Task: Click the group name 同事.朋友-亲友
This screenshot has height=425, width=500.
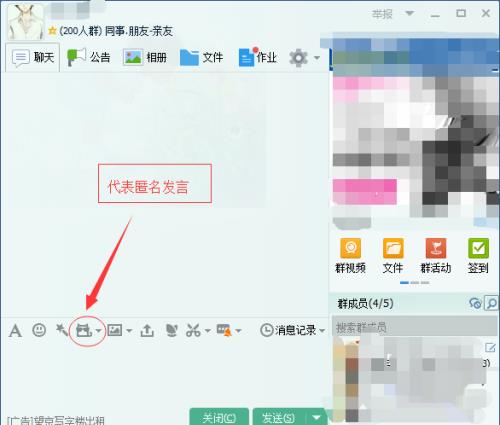Action: [139, 31]
